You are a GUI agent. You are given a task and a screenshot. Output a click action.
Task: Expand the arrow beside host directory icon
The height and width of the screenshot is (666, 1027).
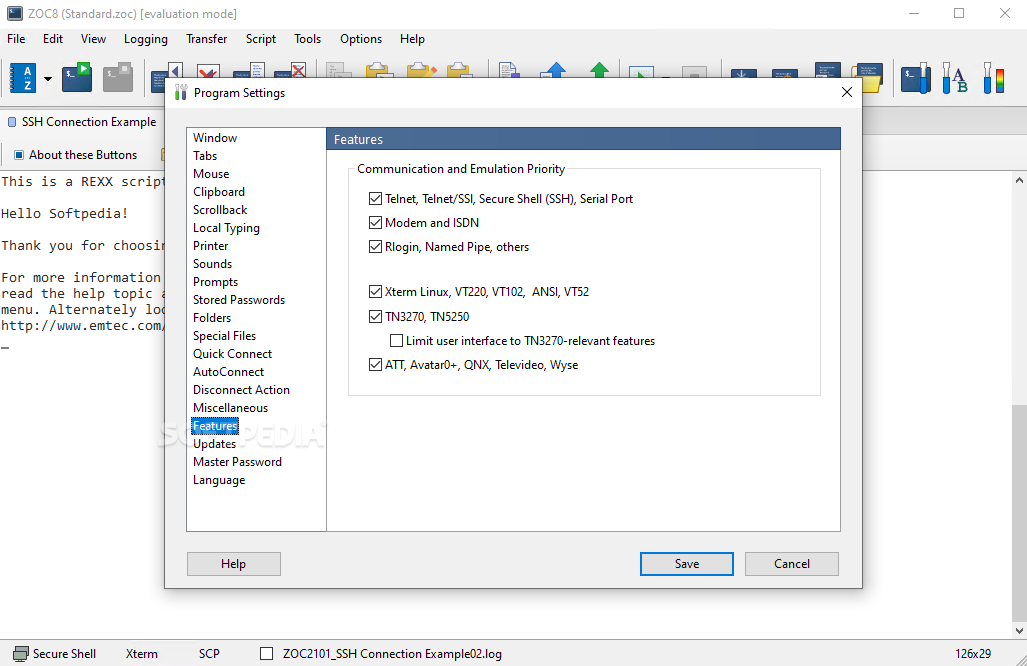48,79
